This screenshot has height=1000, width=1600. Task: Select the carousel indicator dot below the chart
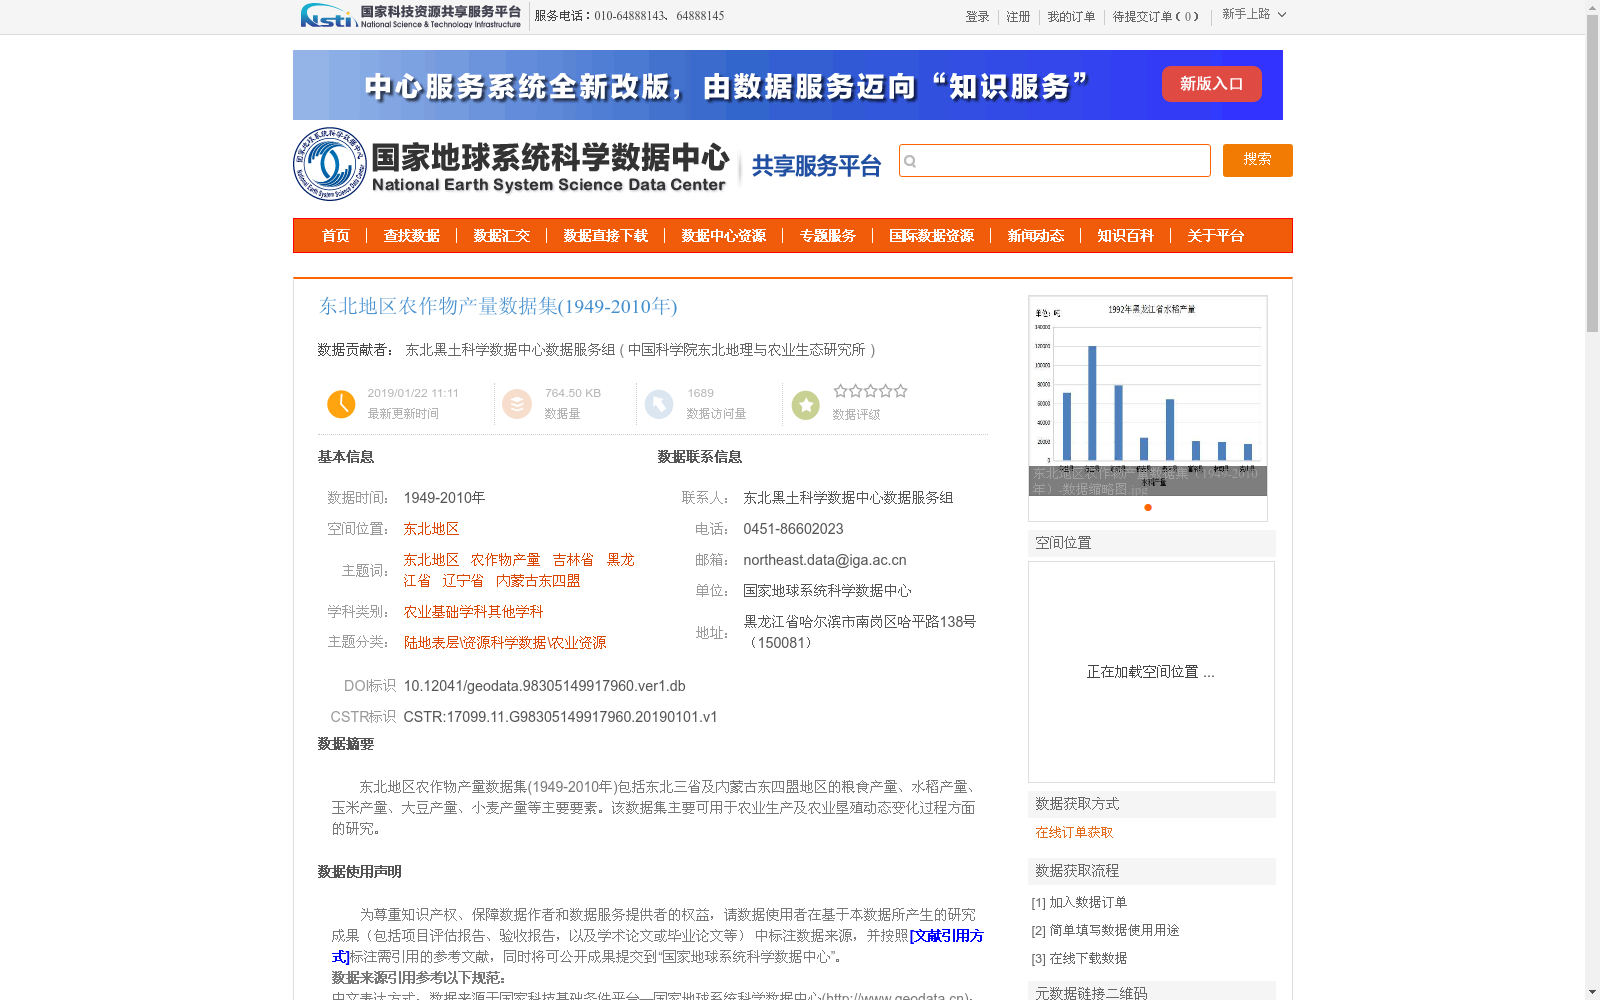tap(1148, 508)
